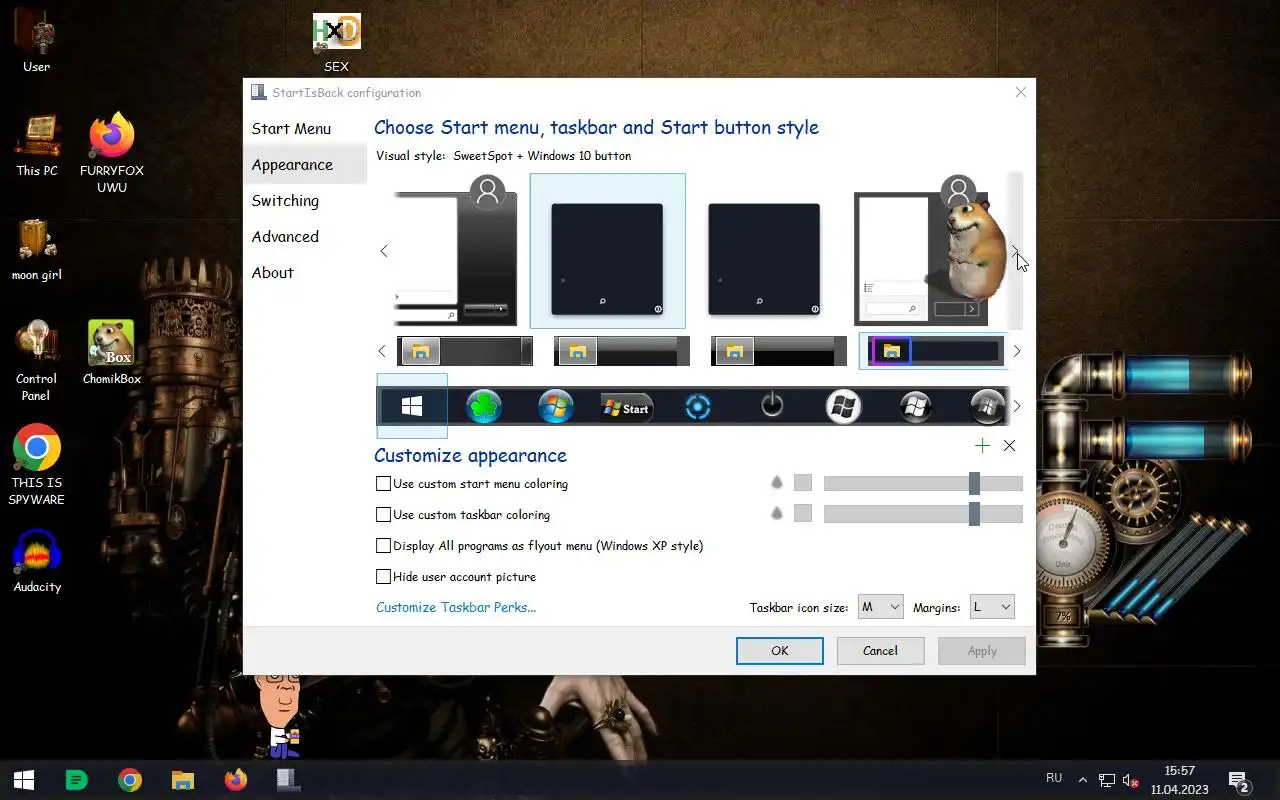Select the purple-accent taskbar style thumbnail

(x=934, y=351)
